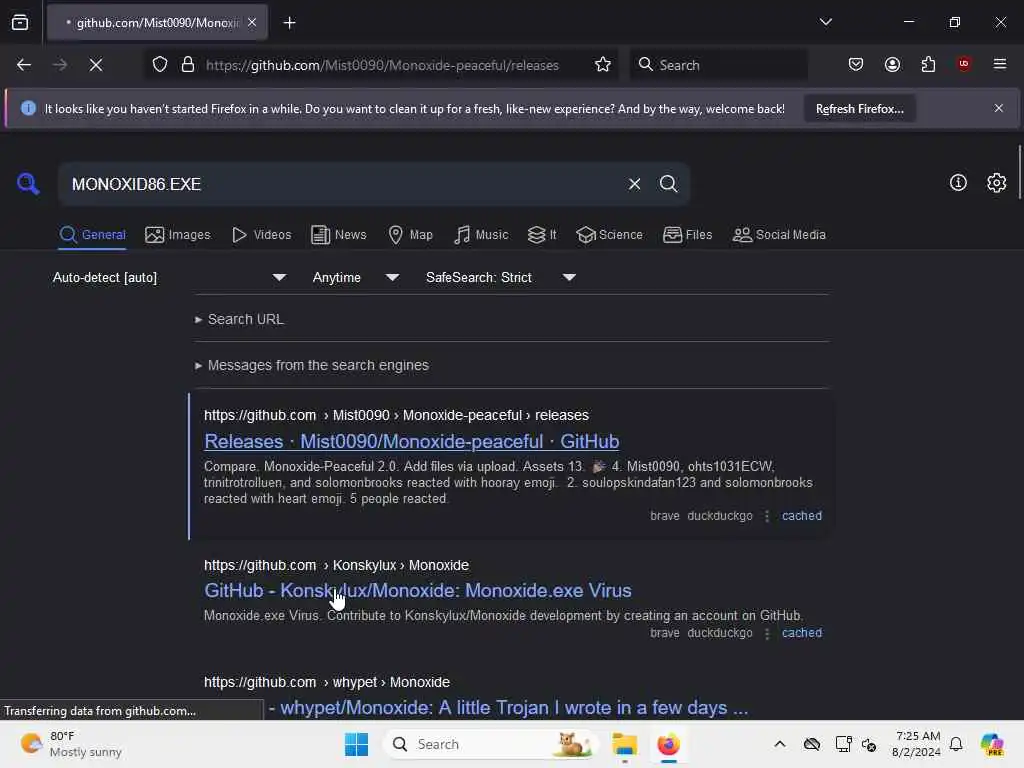Dismiss the Firefox refresh notification bar

(999, 108)
